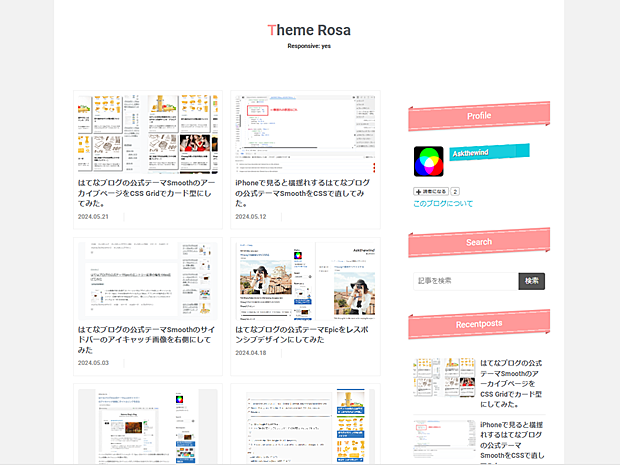The height and width of the screenshot is (465, 620).
Task: Click the Search ribbon heading
Action: coord(479,242)
